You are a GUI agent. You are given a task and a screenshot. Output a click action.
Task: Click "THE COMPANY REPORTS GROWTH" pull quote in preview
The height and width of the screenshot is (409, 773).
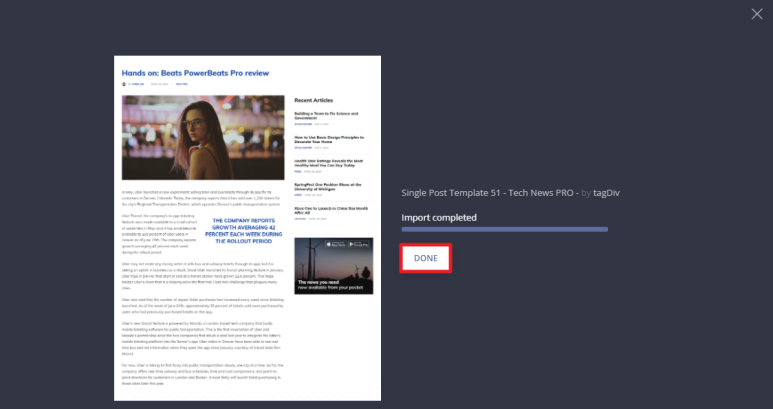click(244, 231)
